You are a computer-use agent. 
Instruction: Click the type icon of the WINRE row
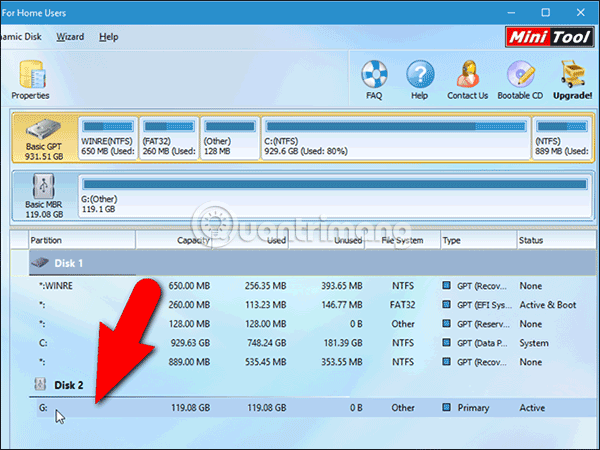446,285
